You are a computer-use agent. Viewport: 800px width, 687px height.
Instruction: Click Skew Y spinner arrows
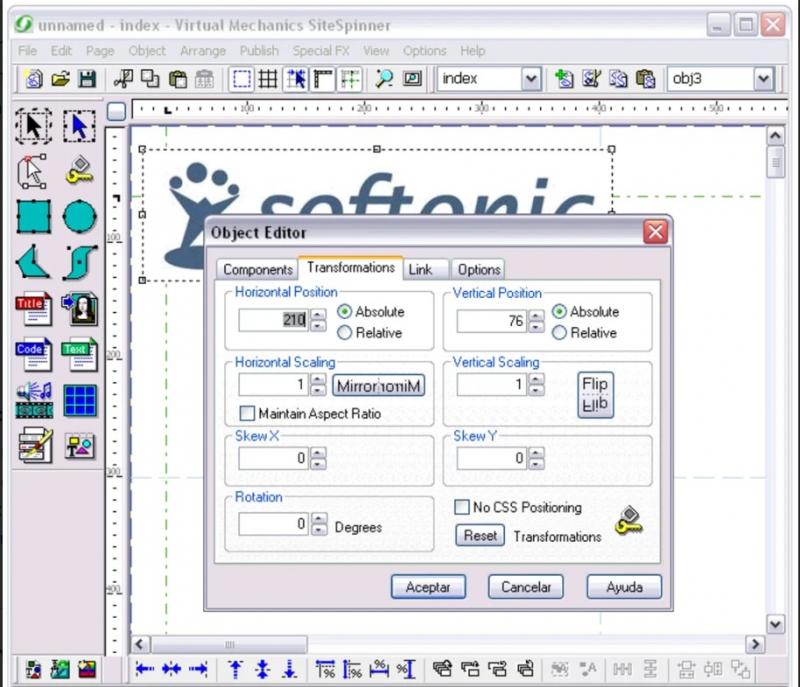(536, 458)
